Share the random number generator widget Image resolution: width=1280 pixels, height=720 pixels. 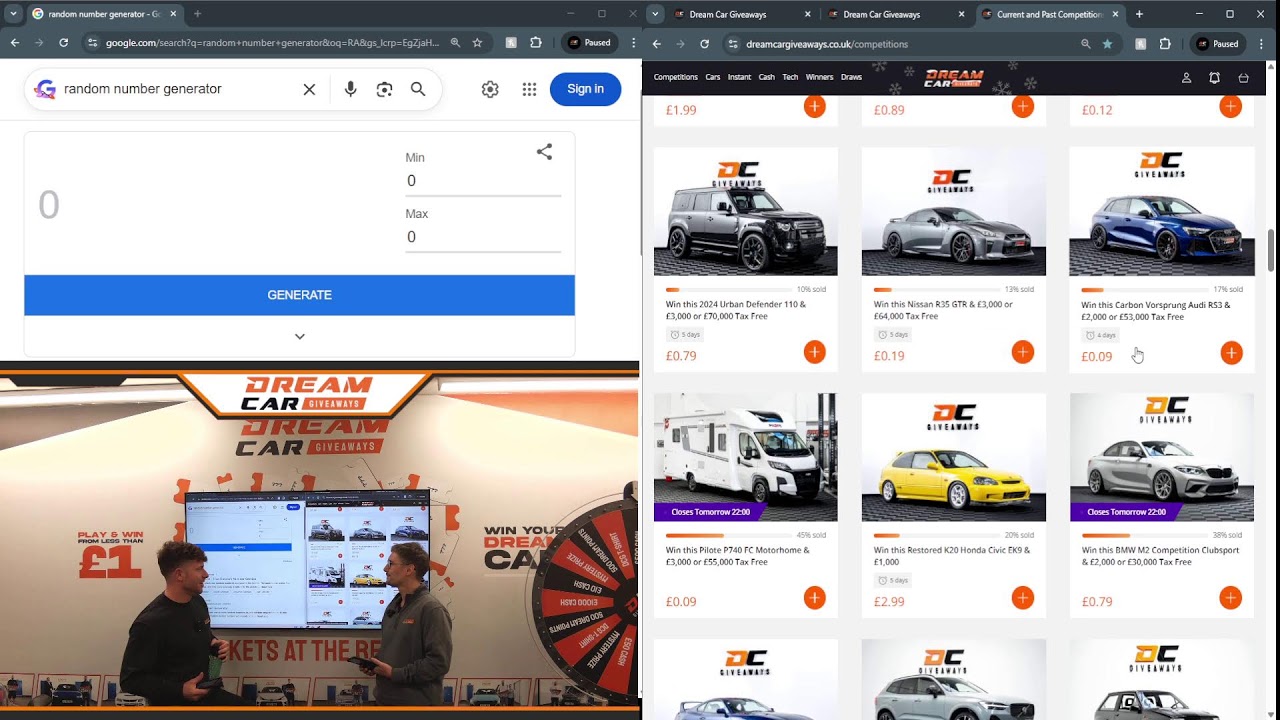pyautogui.click(x=544, y=152)
